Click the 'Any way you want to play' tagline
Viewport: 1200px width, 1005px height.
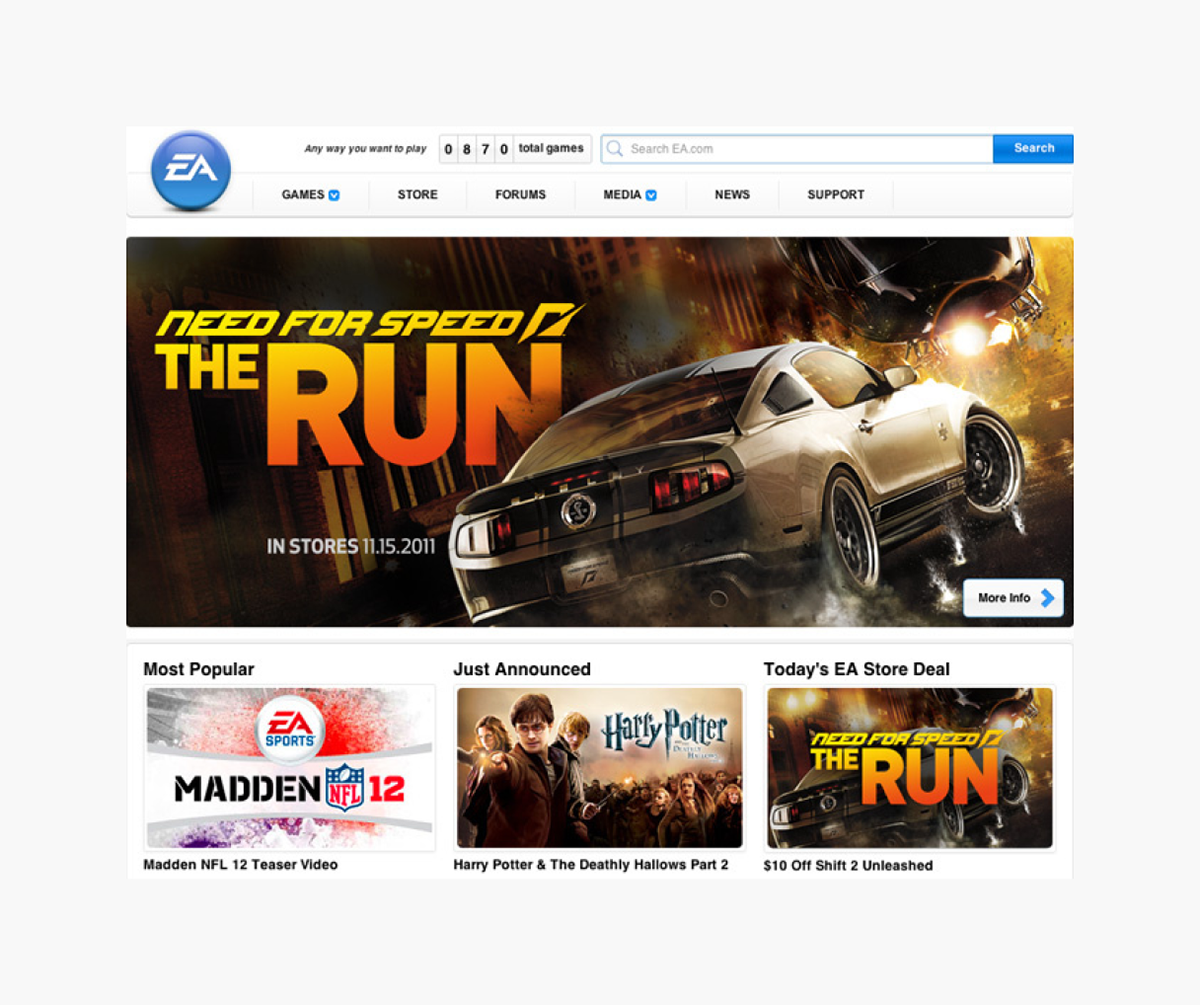click(366, 149)
